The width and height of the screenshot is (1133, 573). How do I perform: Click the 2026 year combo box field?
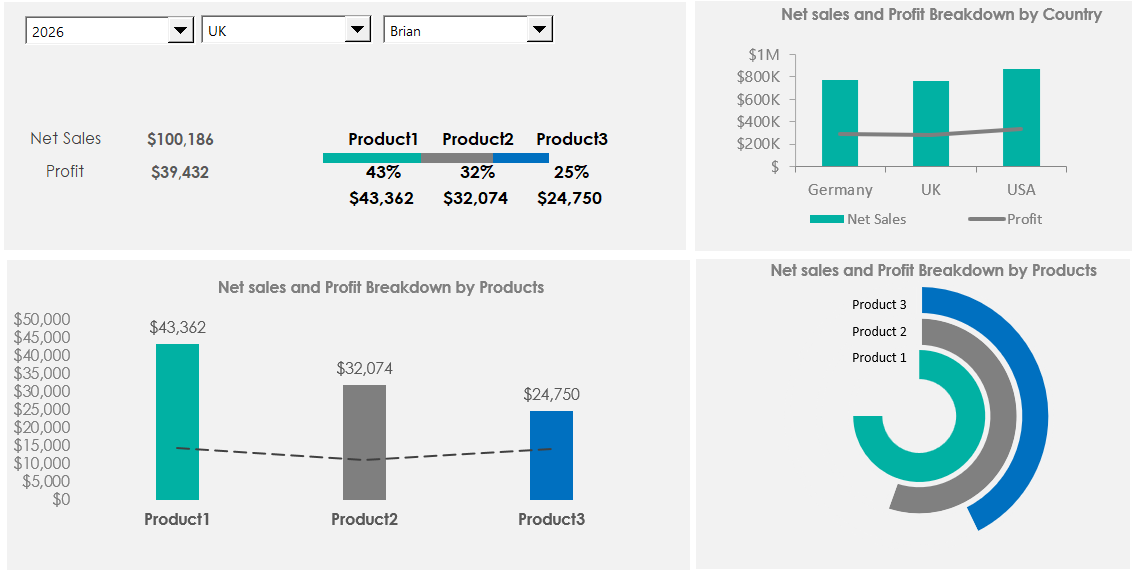97,31
